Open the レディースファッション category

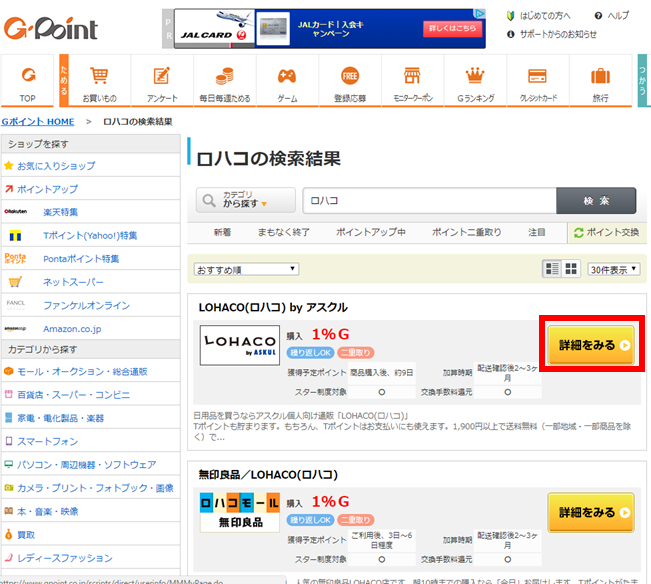tap(65, 558)
